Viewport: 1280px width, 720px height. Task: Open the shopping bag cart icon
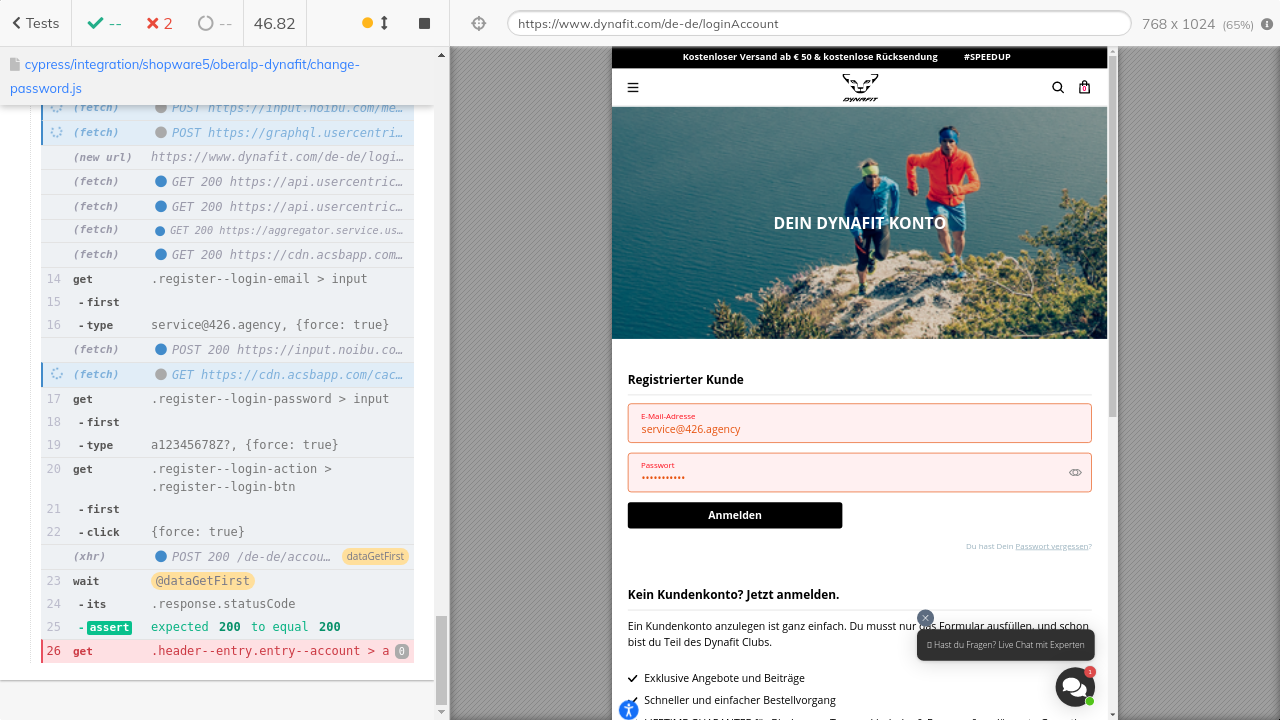[1084, 88]
